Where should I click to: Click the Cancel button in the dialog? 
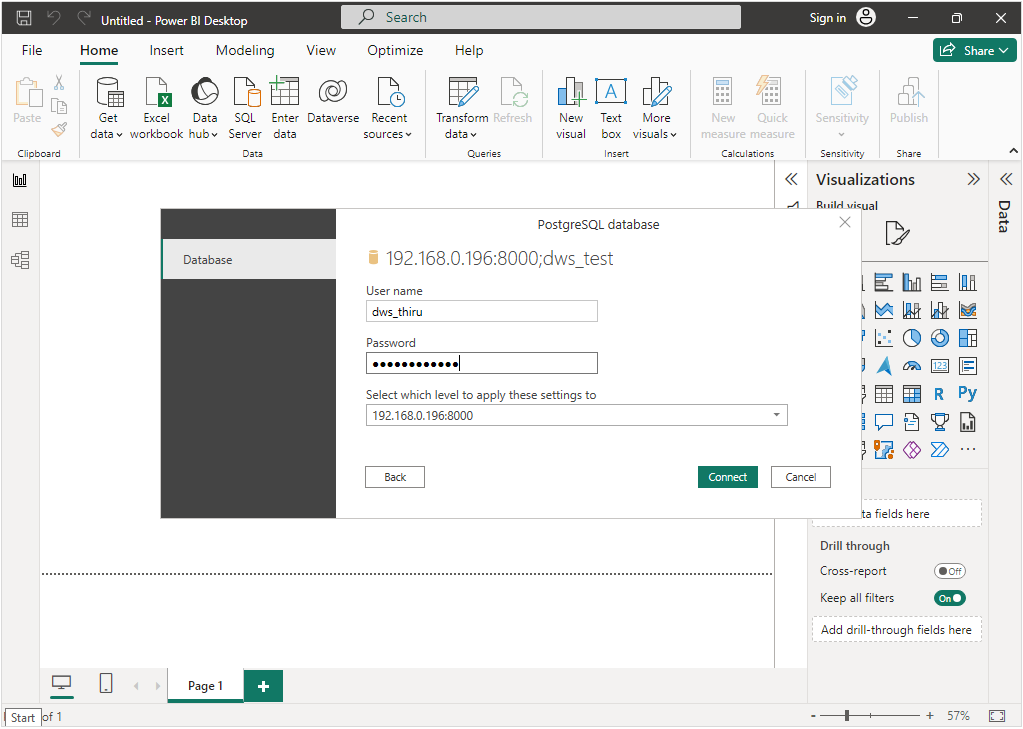click(x=801, y=477)
